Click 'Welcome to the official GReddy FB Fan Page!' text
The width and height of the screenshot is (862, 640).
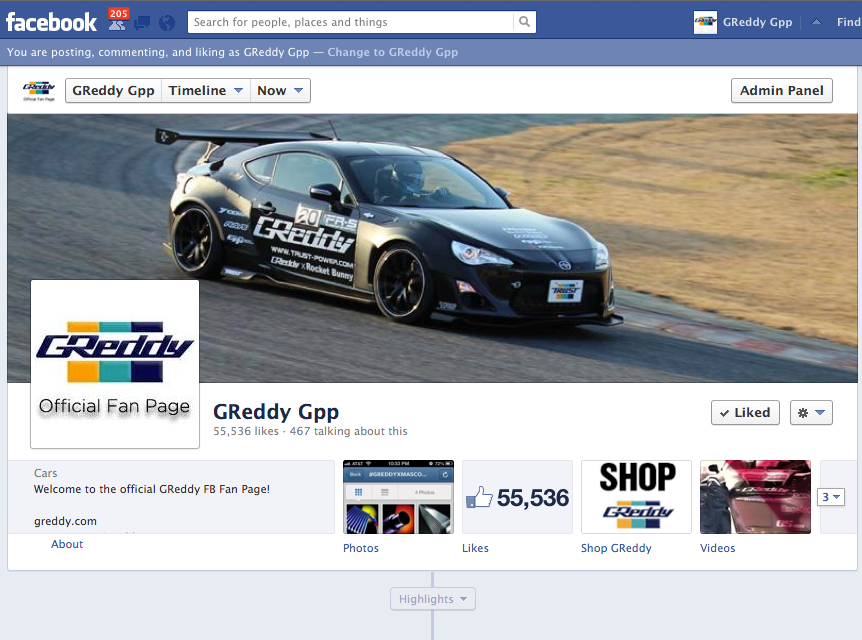152,489
